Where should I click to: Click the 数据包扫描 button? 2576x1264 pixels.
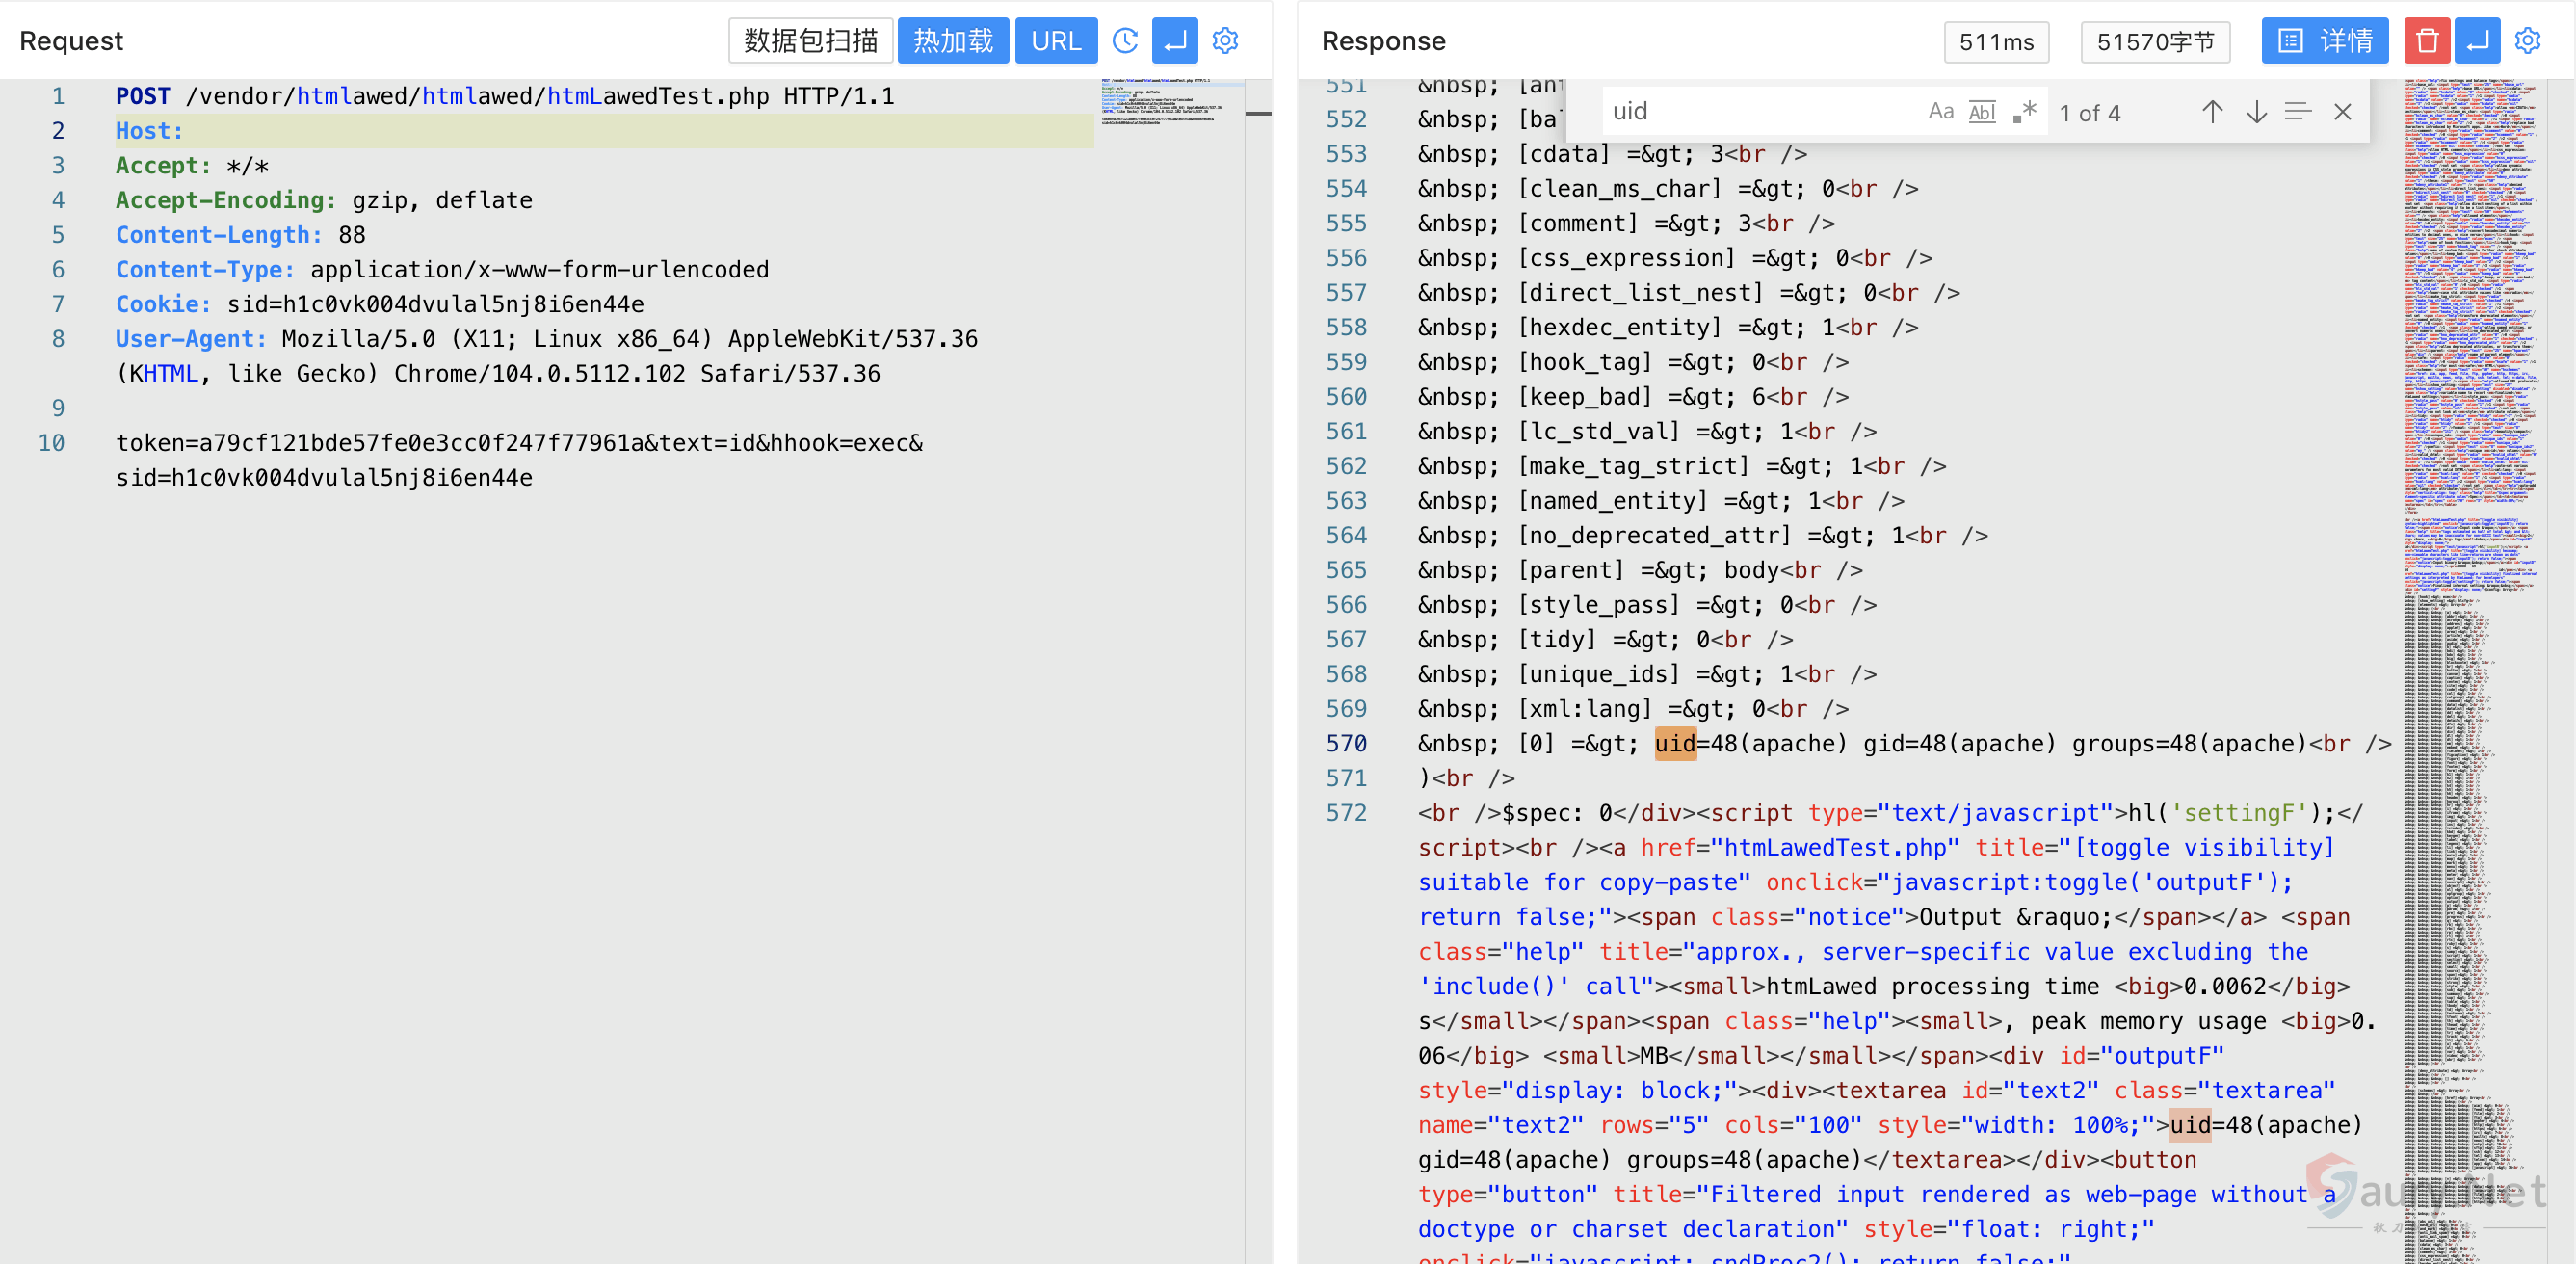coord(810,41)
